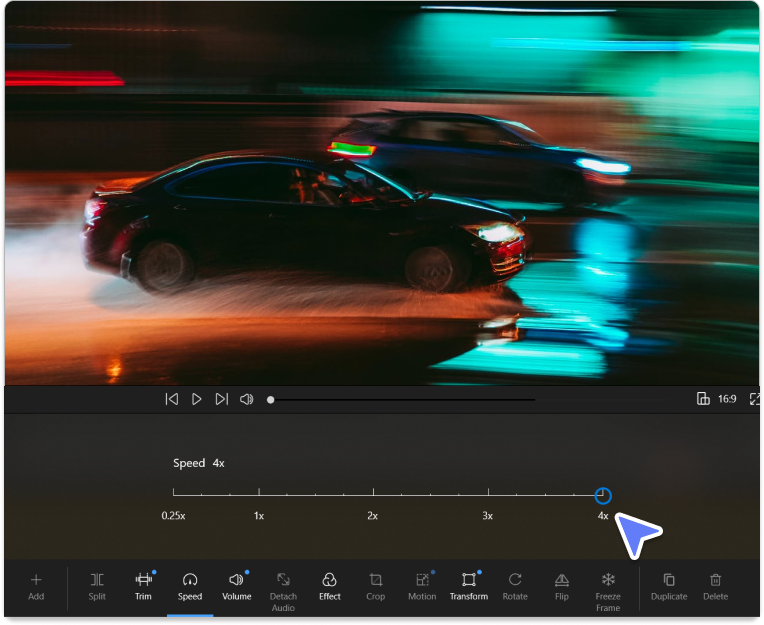Click the Flip tool

tap(562, 587)
